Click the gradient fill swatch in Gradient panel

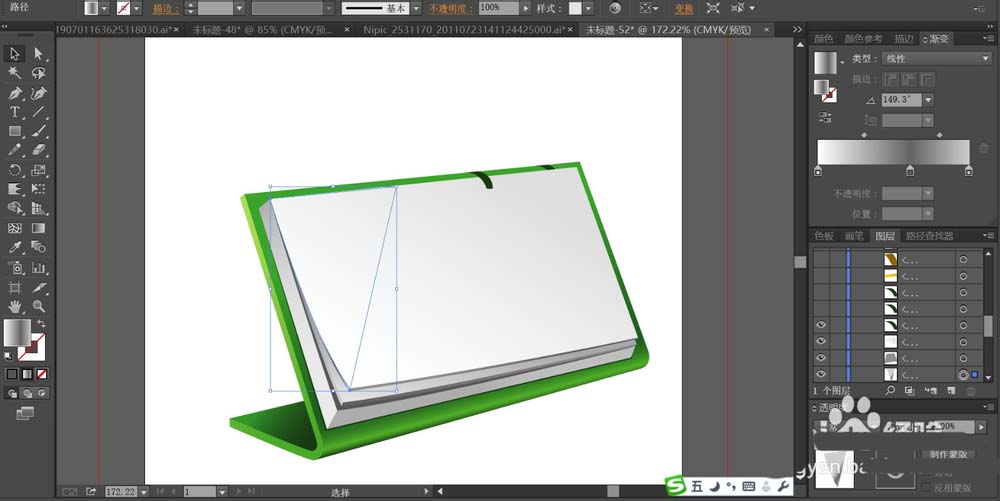825,63
